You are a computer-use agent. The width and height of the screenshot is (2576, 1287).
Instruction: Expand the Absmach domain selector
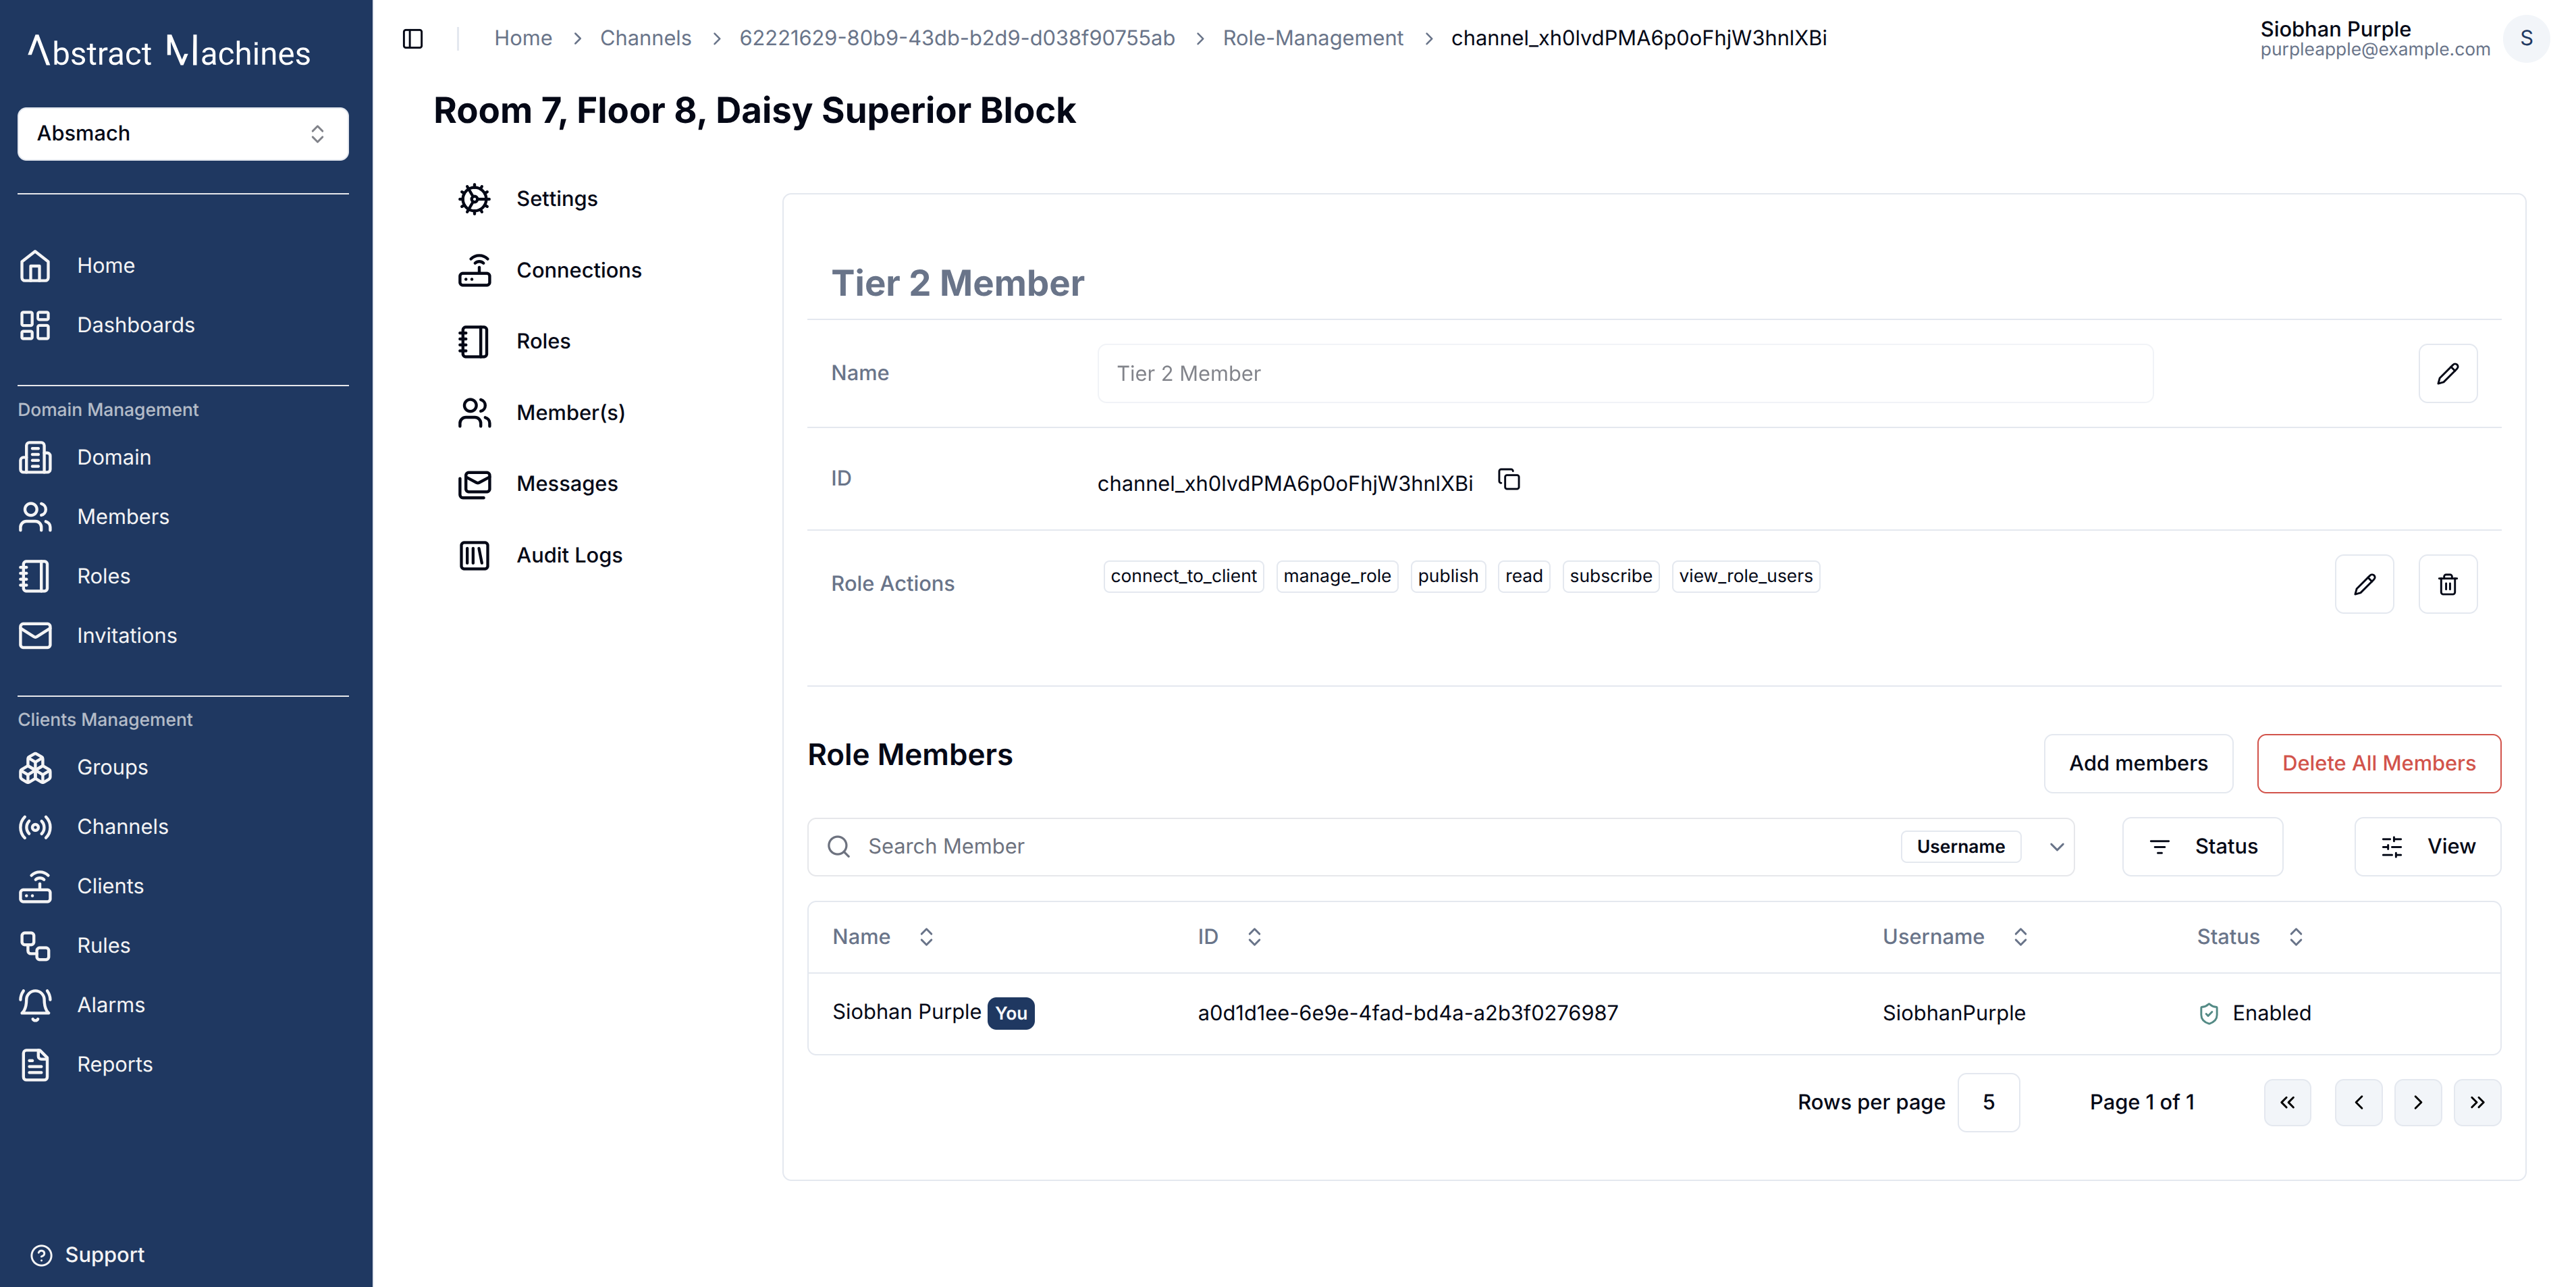point(183,134)
